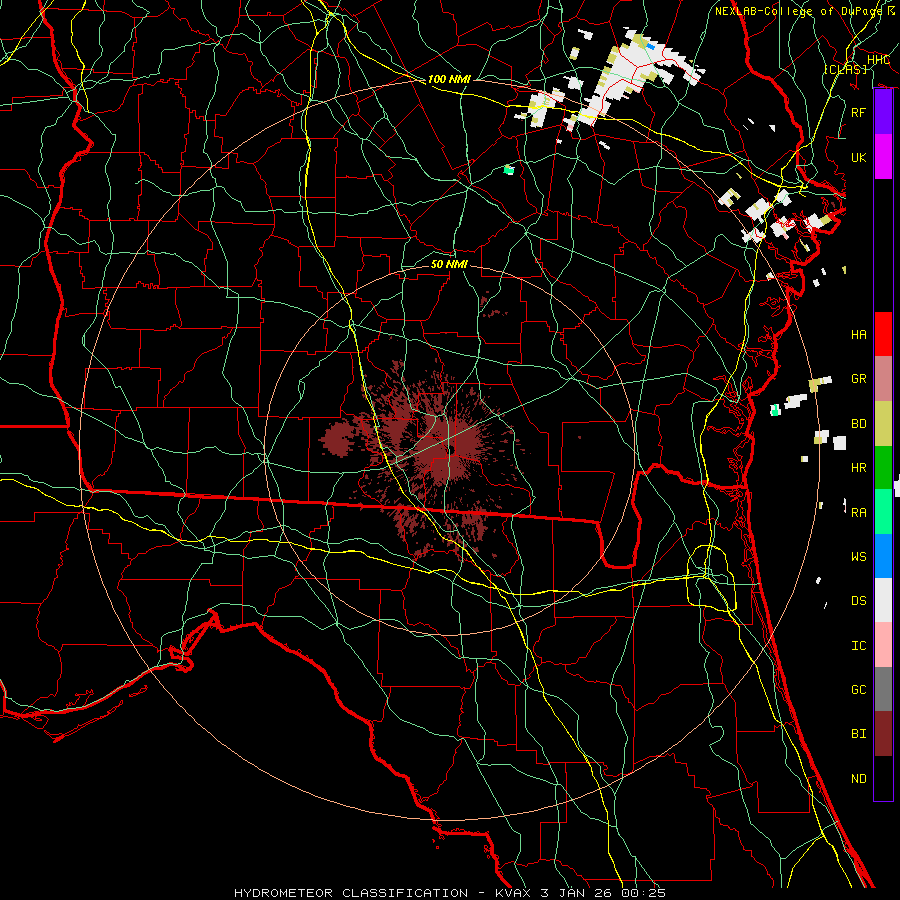Pick the dark green HR legend swatch
Viewport: 900px width, 900px height.
click(x=883, y=468)
